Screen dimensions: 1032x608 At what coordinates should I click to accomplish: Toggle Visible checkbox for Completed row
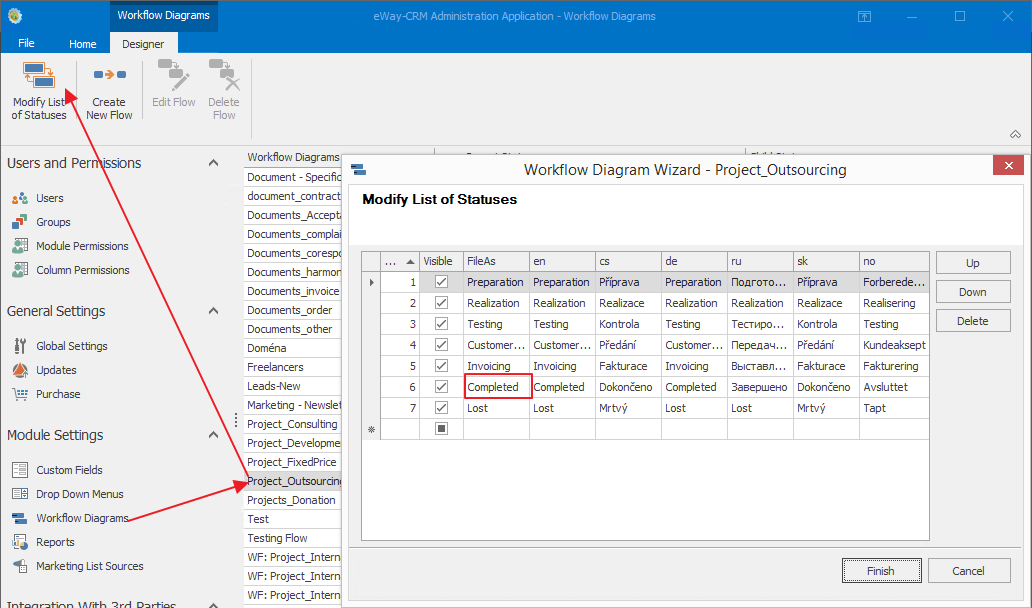tap(442, 387)
